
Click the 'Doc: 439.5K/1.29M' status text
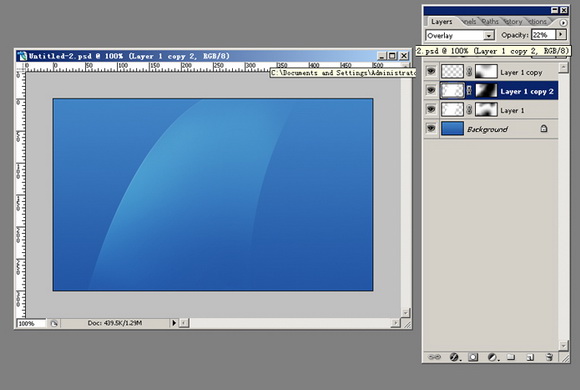[x=115, y=323]
